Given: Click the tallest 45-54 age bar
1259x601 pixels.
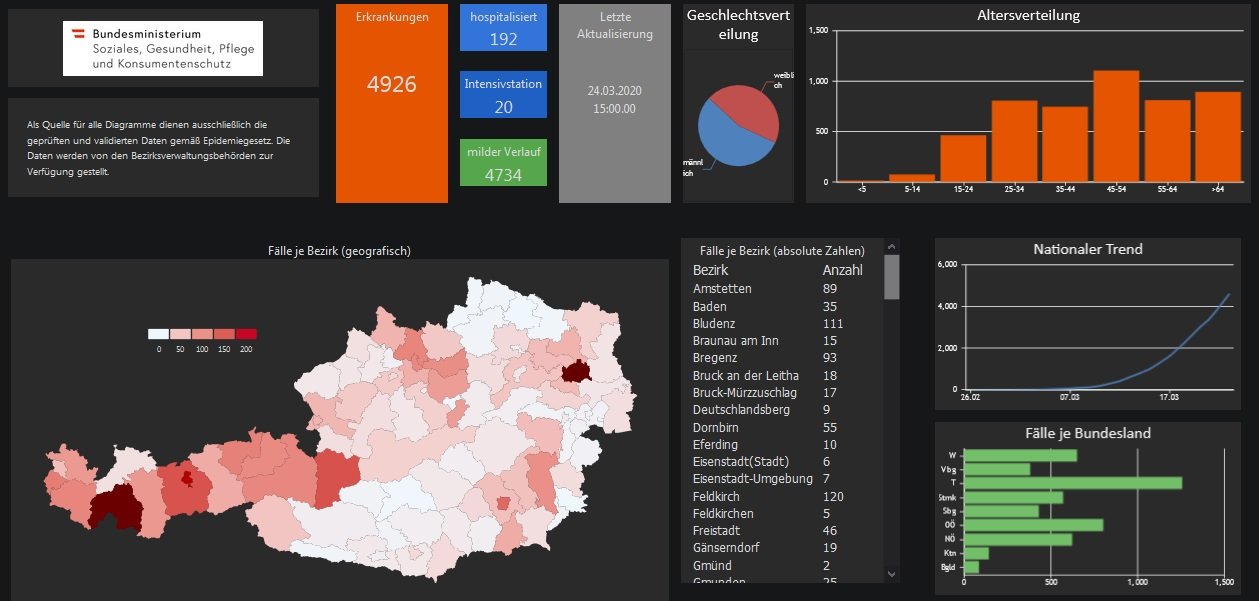Looking at the screenshot, I should click(x=1116, y=126).
